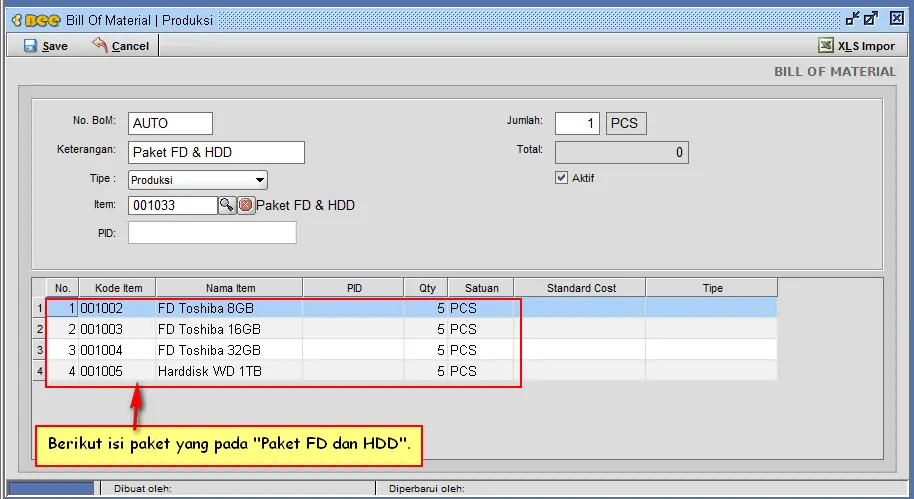Image resolution: width=914 pixels, height=499 pixels.
Task: Click row header 1 of the table
Action: click(x=39, y=308)
